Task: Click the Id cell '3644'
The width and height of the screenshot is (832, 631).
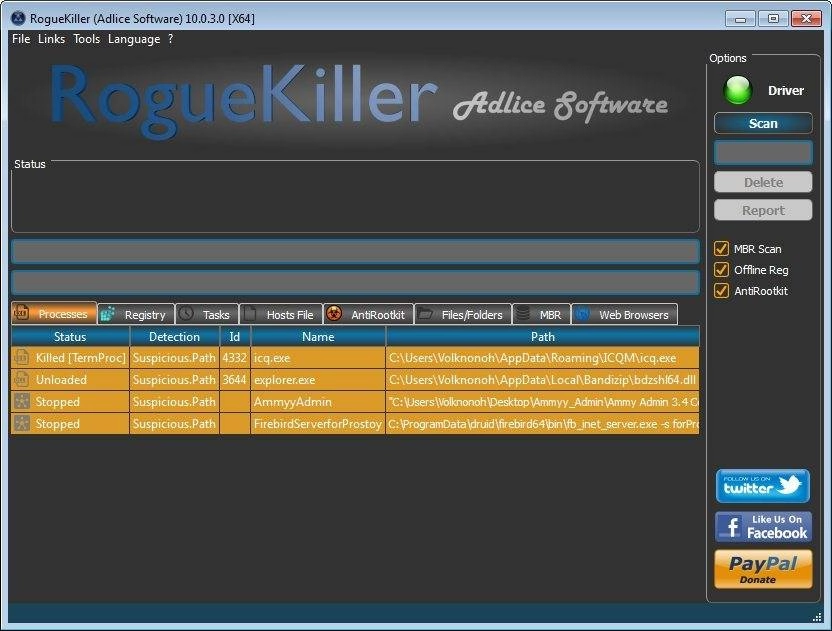Action: pos(235,379)
